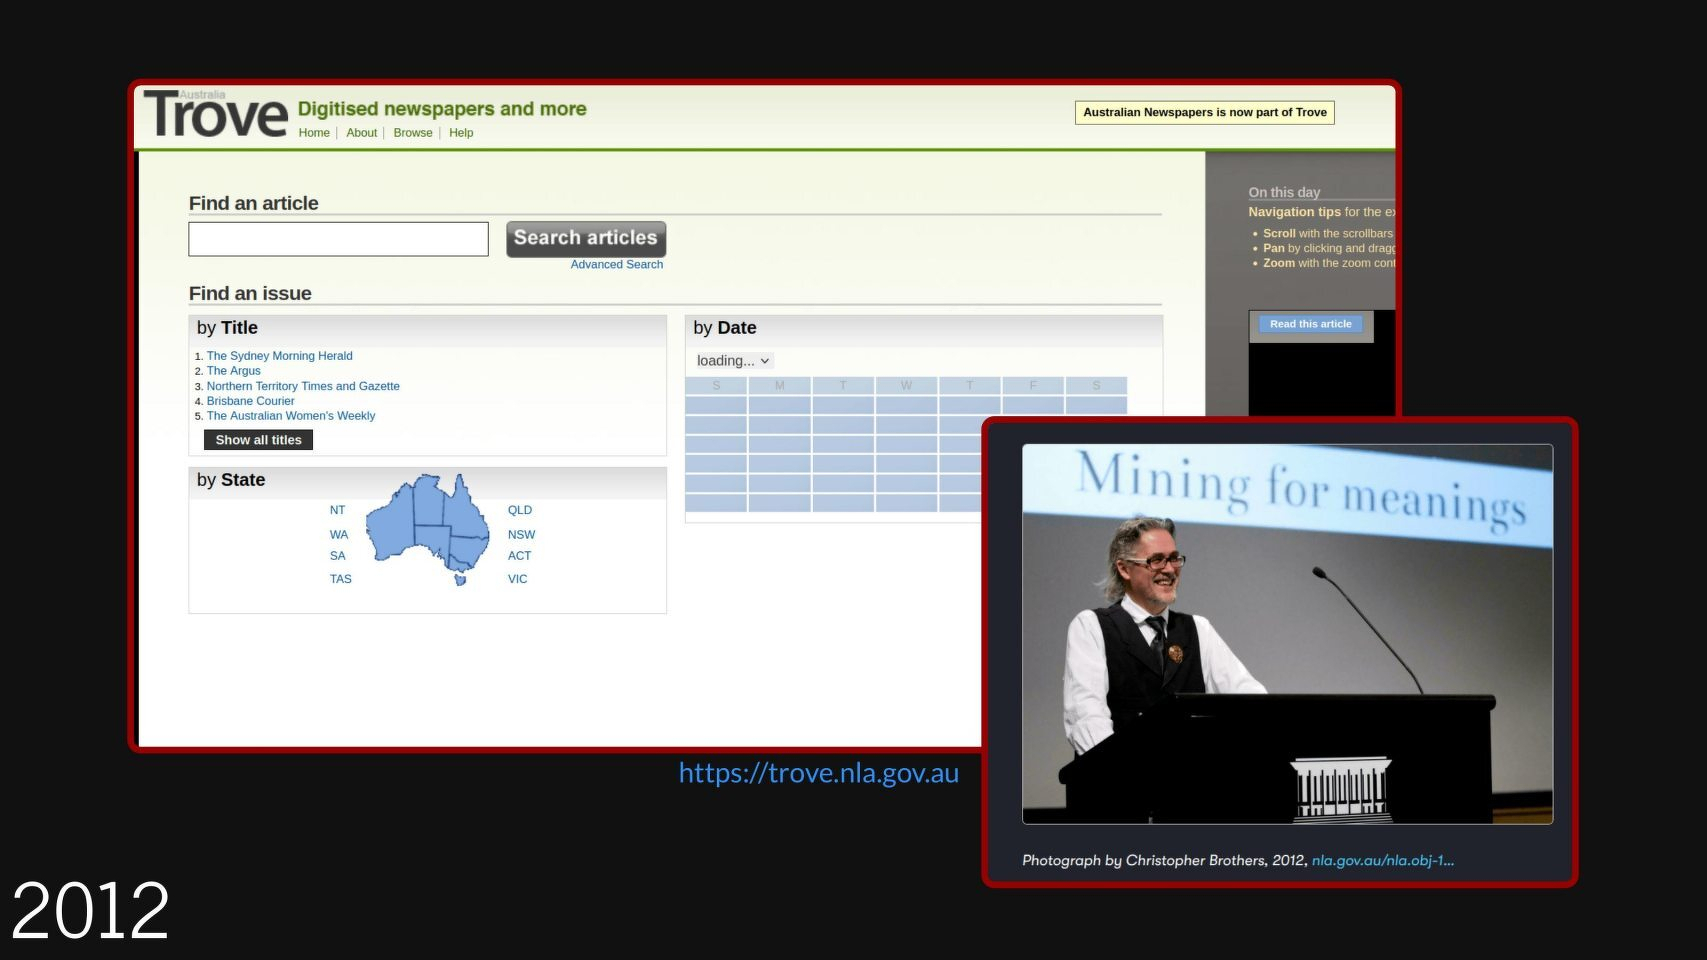This screenshot has height=960, width=1707.
Task: Select the QLD state link
Action: (520, 510)
